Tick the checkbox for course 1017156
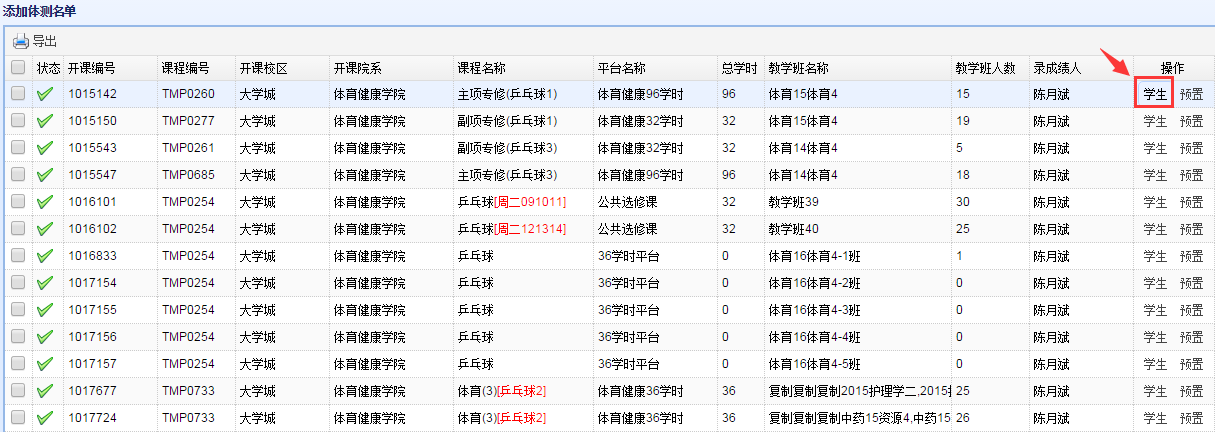1215x432 pixels. coord(18,337)
